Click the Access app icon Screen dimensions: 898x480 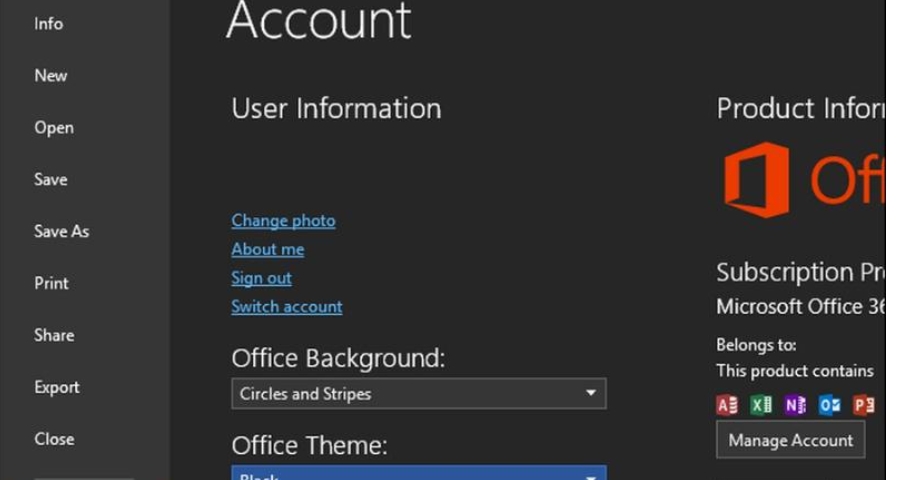pos(727,405)
